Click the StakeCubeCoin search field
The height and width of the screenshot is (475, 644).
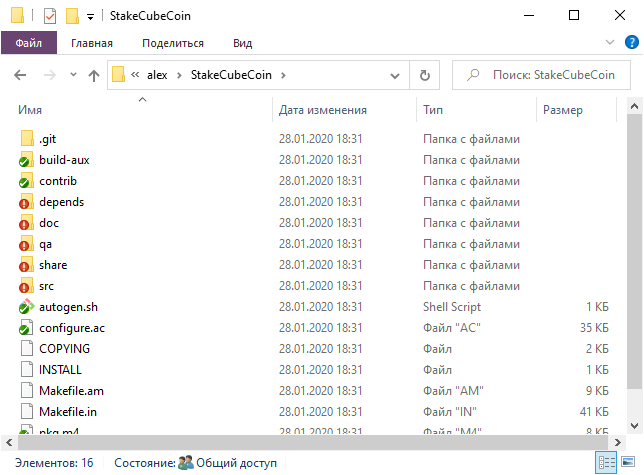(x=541, y=75)
